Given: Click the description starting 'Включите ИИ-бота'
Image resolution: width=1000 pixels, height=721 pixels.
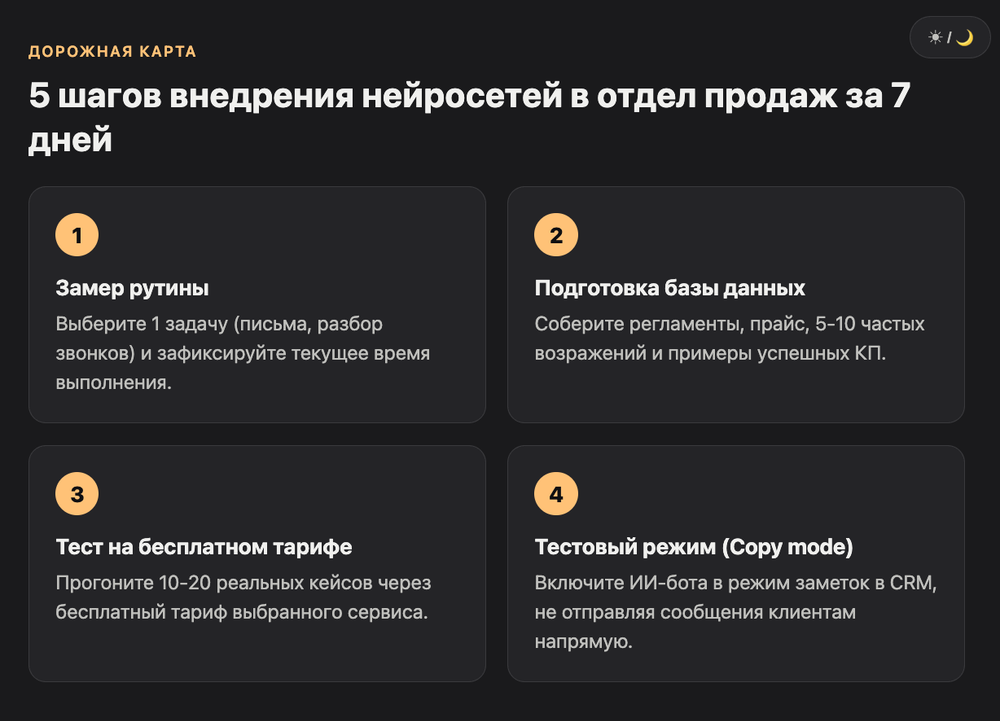Looking at the screenshot, I should [x=735, y=612].
